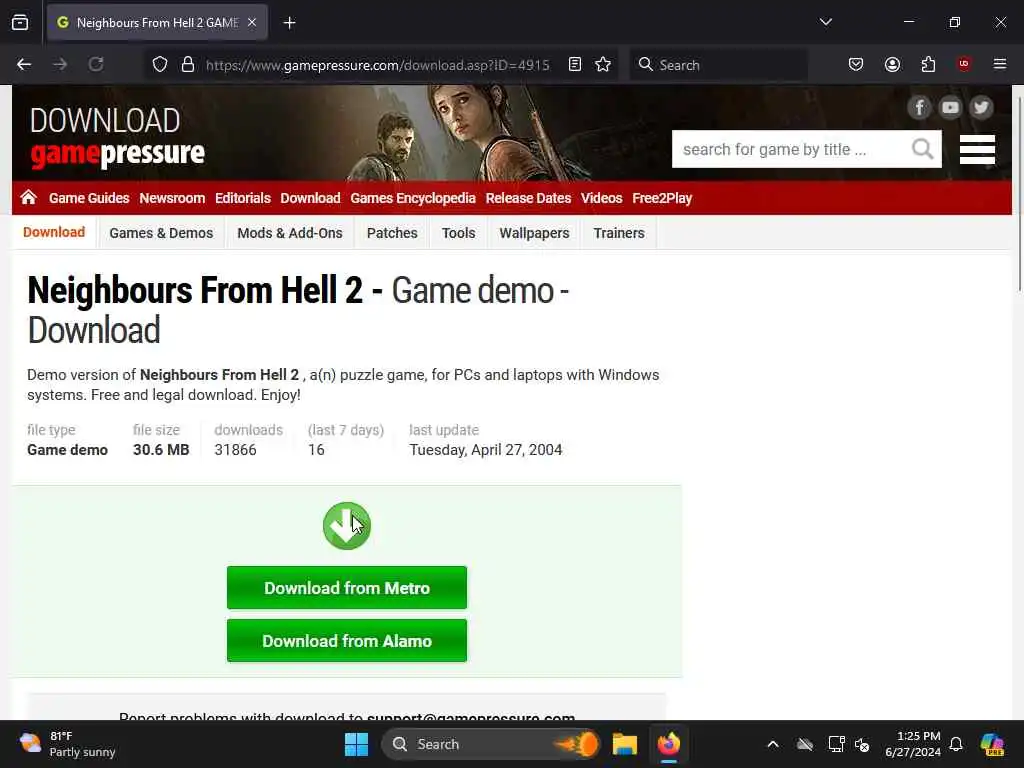Open Gamepressure Twitter icon
Screen dimensions: 1024x768
982,107
